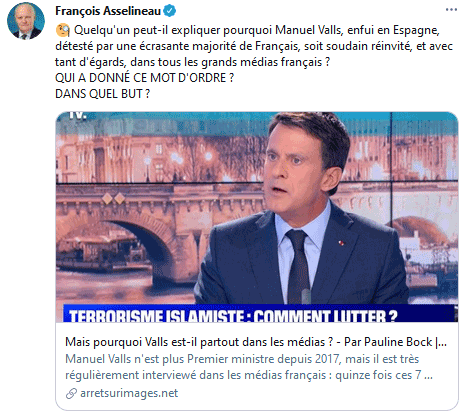The image size is (463, 416).
Task: Open François Asselineau's profile avatar
Action: [26, 20]
